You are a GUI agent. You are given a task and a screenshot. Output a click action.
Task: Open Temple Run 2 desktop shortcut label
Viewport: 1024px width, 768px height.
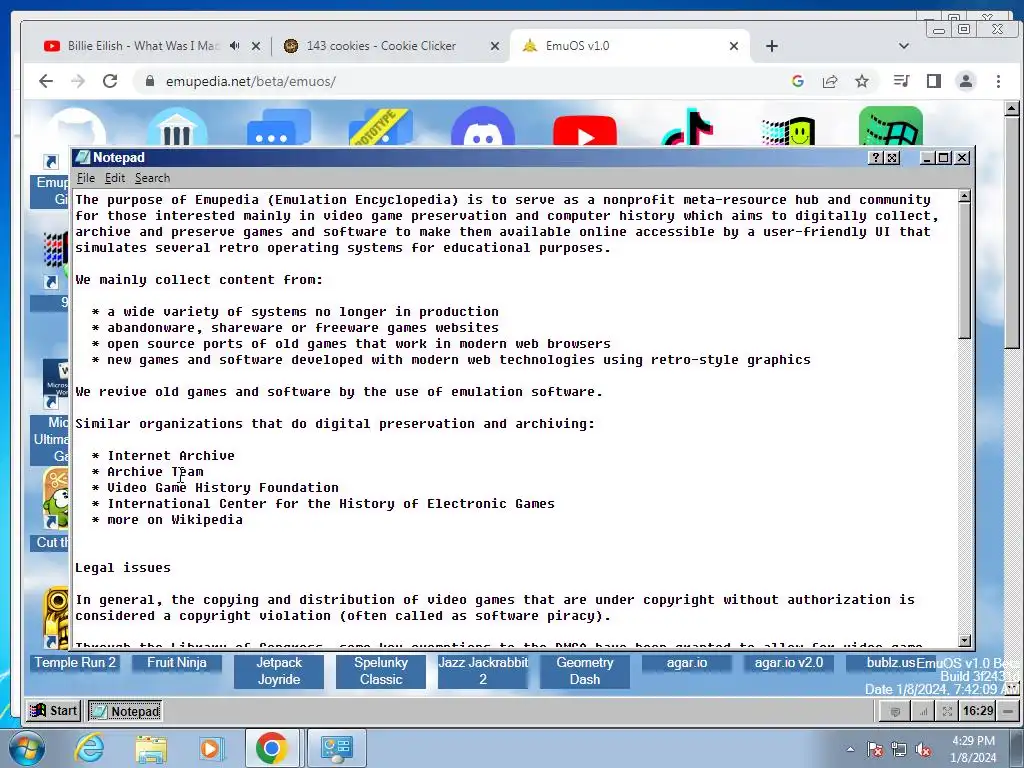pos(75,663)
